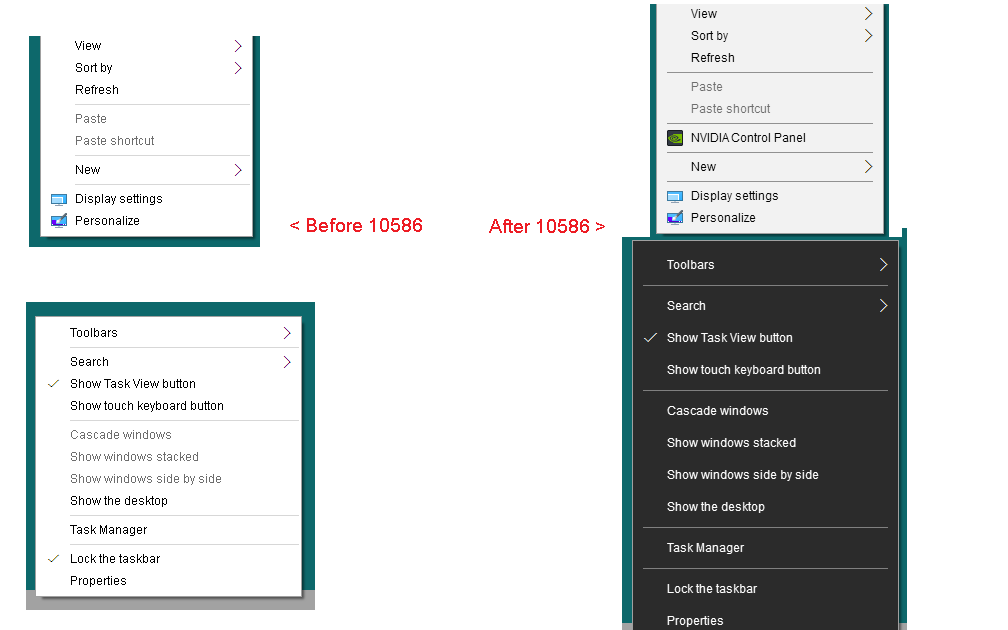Open Properties in dark taskbar menu

(695, 620)
